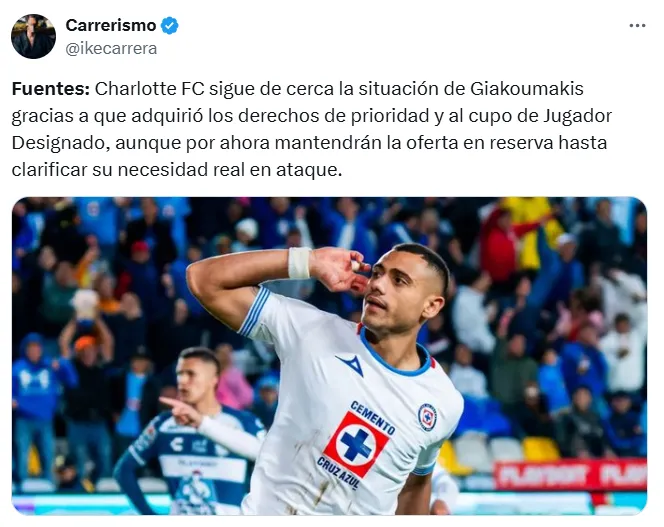Open the @ikecarrera handle link

(111, 49)
